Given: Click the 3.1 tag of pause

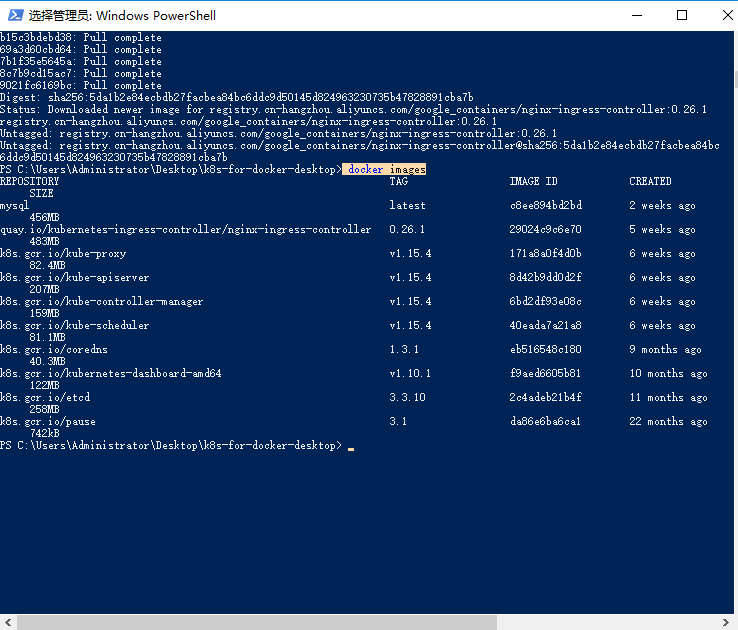Looking at the screenshot, I should (x=398, y=422).
